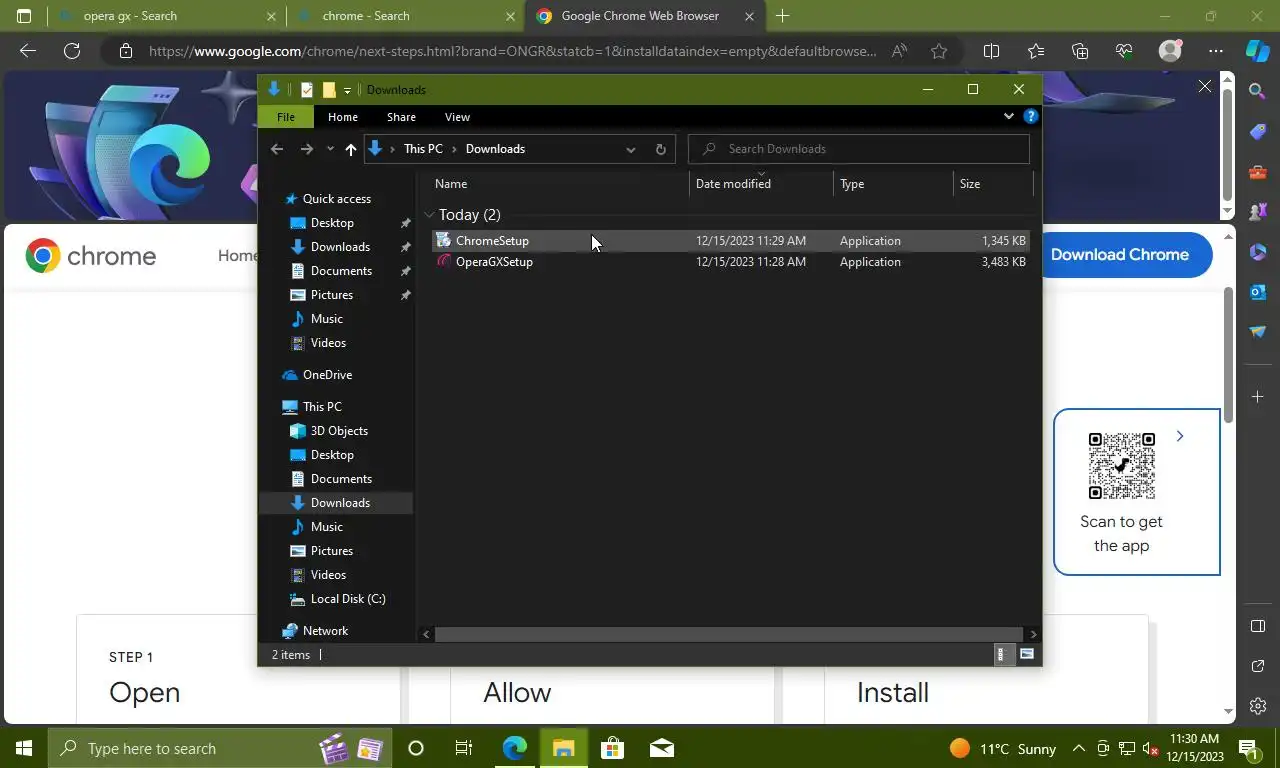This screenshot has height=768, width=1280.
Task: Open Outlook icon in Edge sidebar
Action: click(1258, 292)
